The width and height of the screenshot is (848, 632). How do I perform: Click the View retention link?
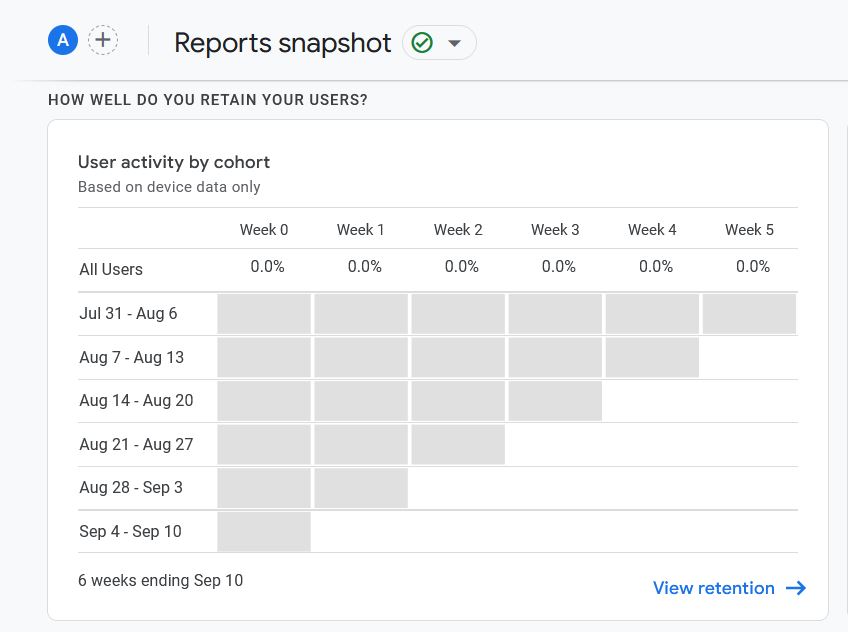pyautogui.click(x=713, y=588)
